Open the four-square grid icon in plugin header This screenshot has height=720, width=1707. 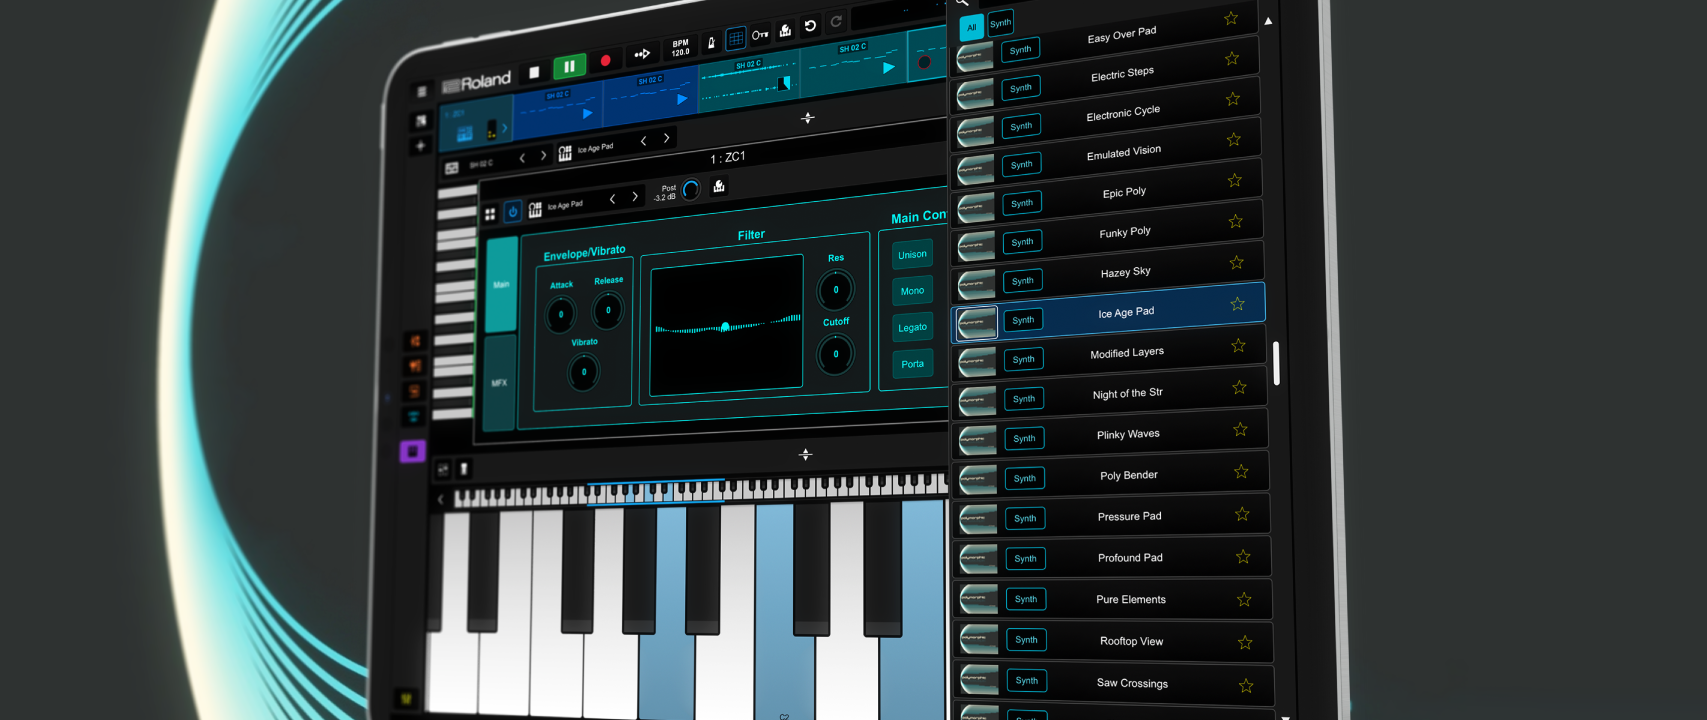[490, 214]
